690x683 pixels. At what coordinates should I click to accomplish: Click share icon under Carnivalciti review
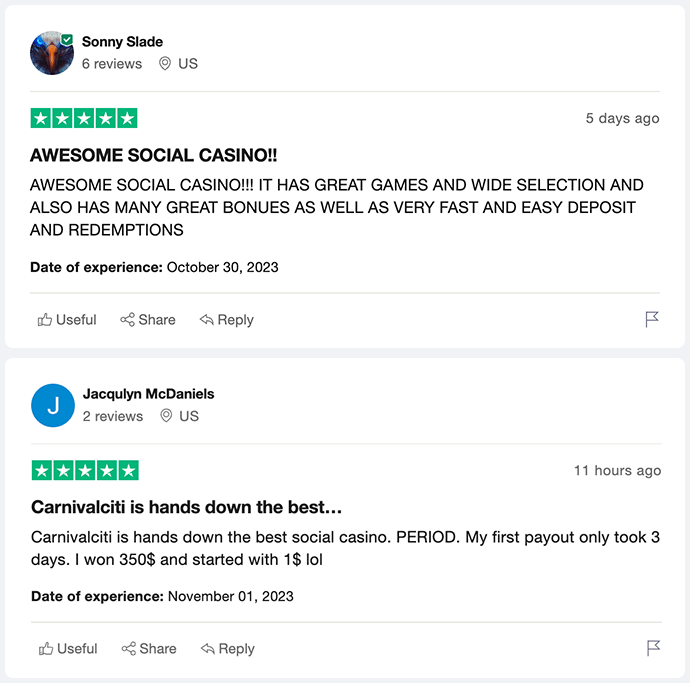(x=128, y=649)
